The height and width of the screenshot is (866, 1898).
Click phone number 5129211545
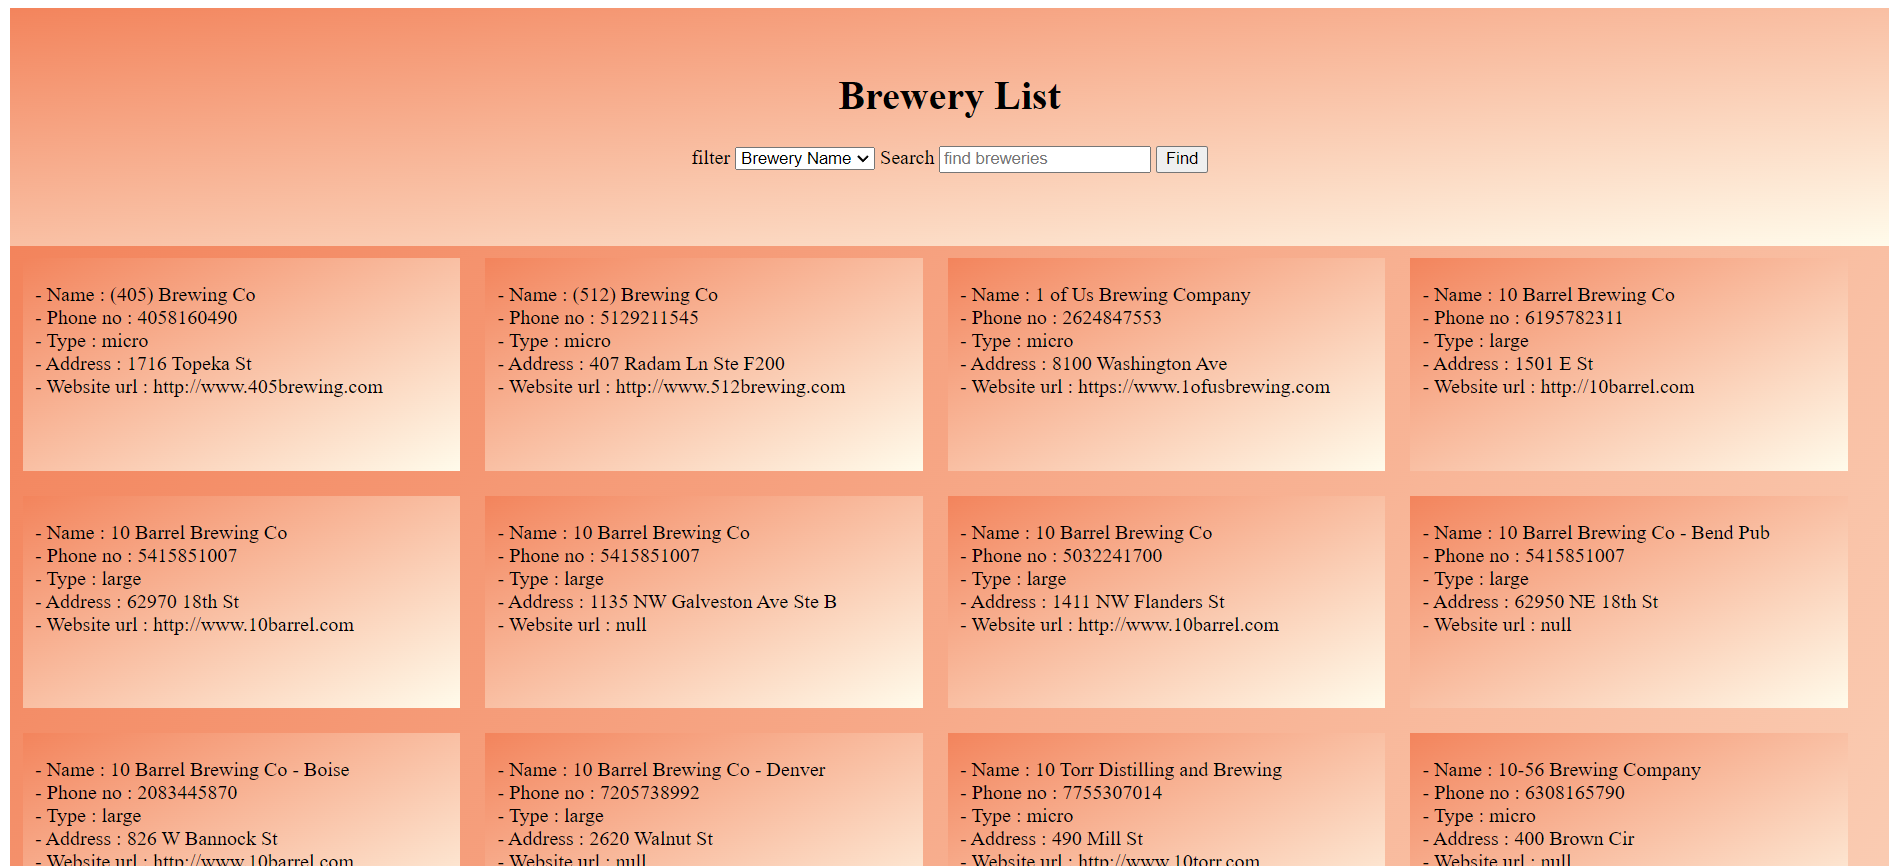click(649, 318)
